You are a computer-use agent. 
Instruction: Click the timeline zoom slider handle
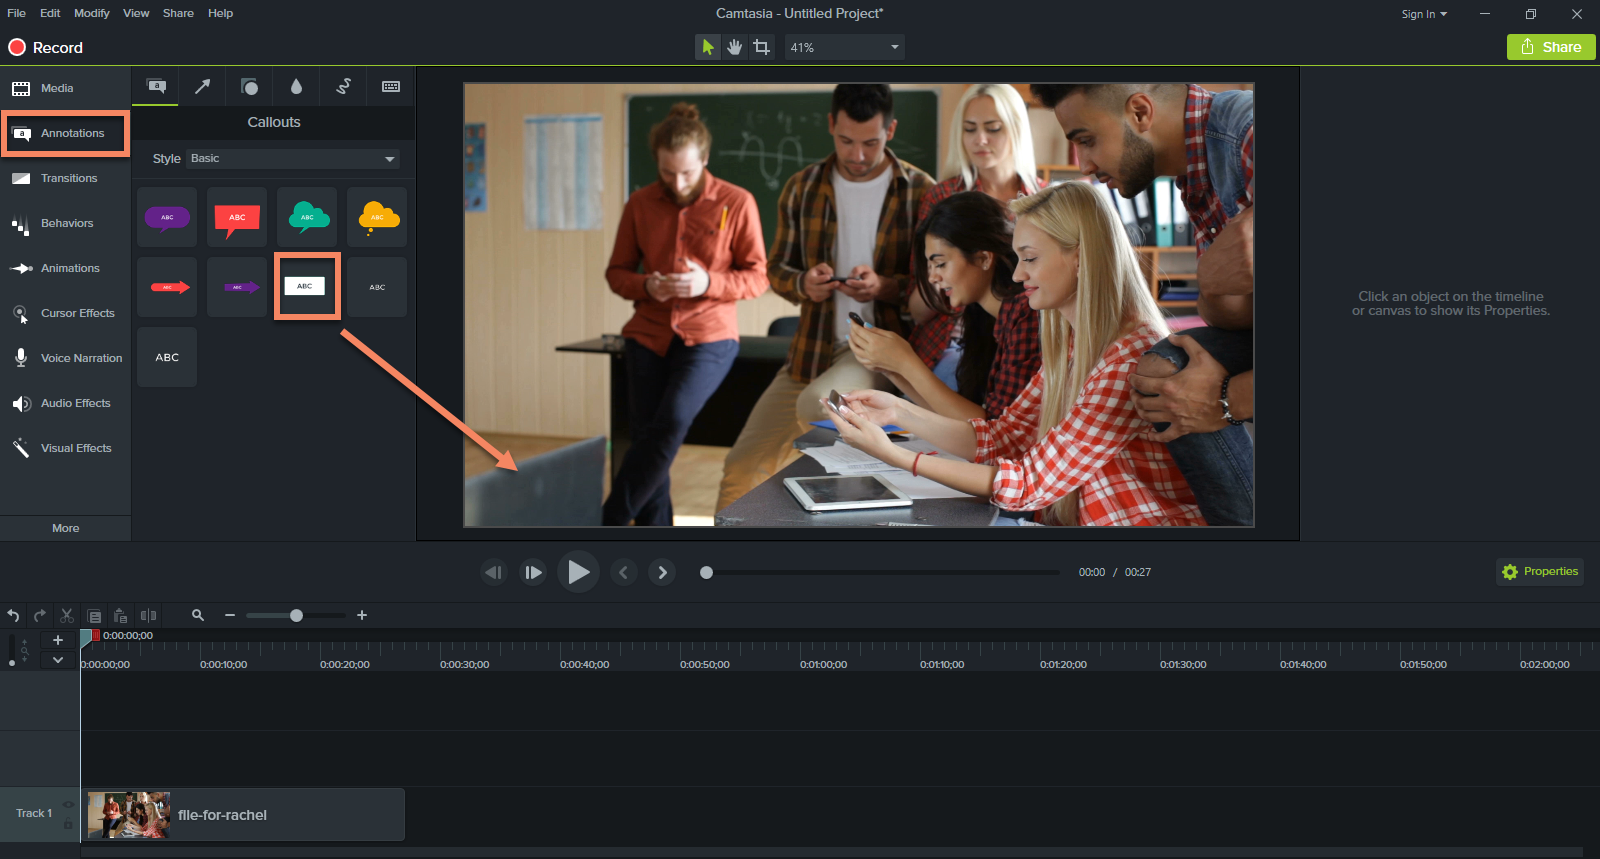[x=296, y=616]
